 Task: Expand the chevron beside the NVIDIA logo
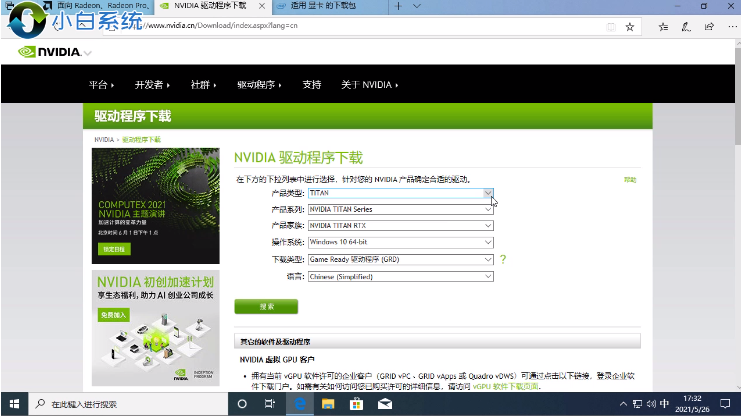(x=87, y=53)
